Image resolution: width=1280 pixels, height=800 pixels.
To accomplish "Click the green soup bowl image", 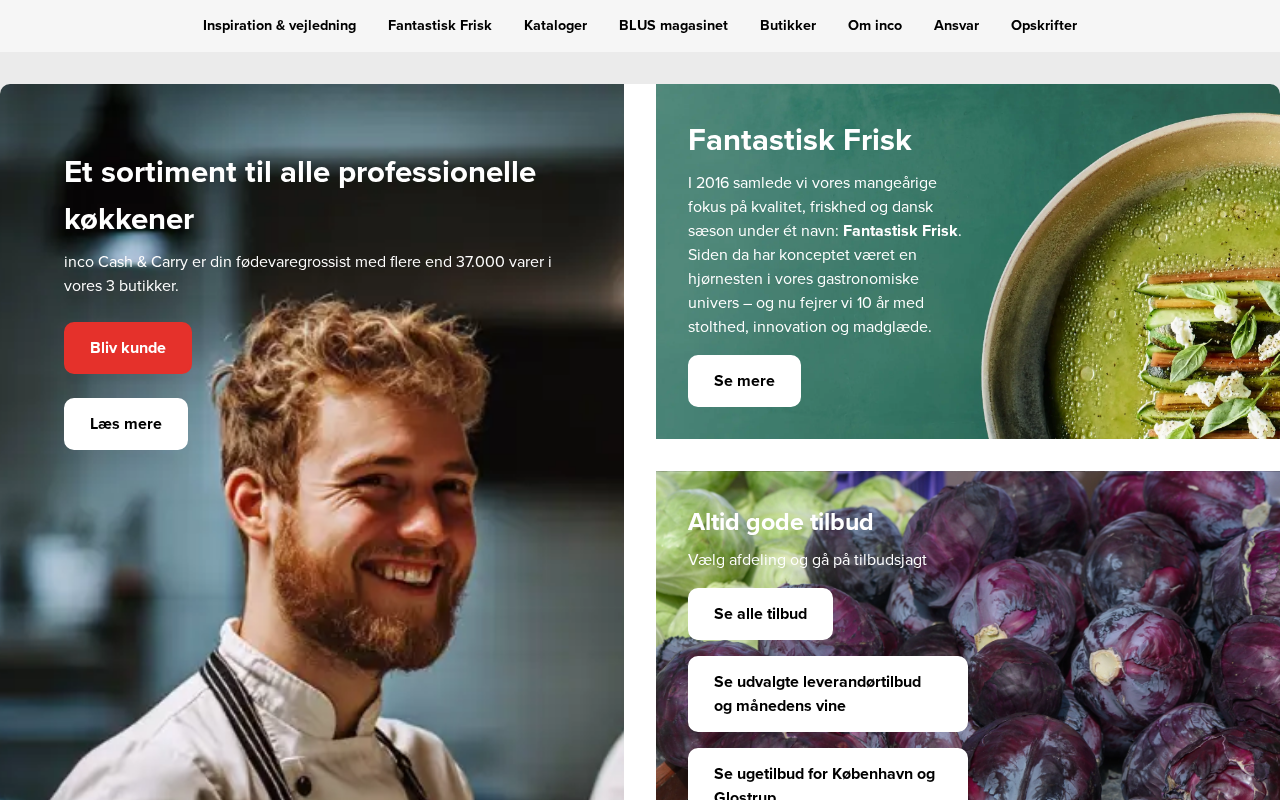I will [1131, 276].
